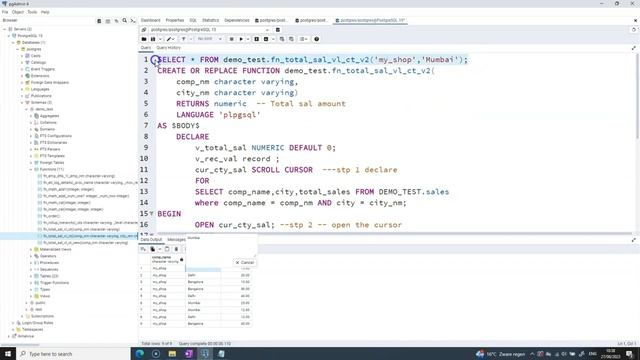
Task: Open the File menu
Action: (x=5, y=12)
